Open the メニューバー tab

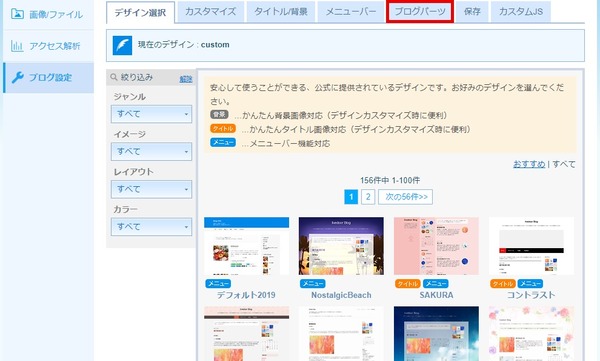(x=351, y=12)
